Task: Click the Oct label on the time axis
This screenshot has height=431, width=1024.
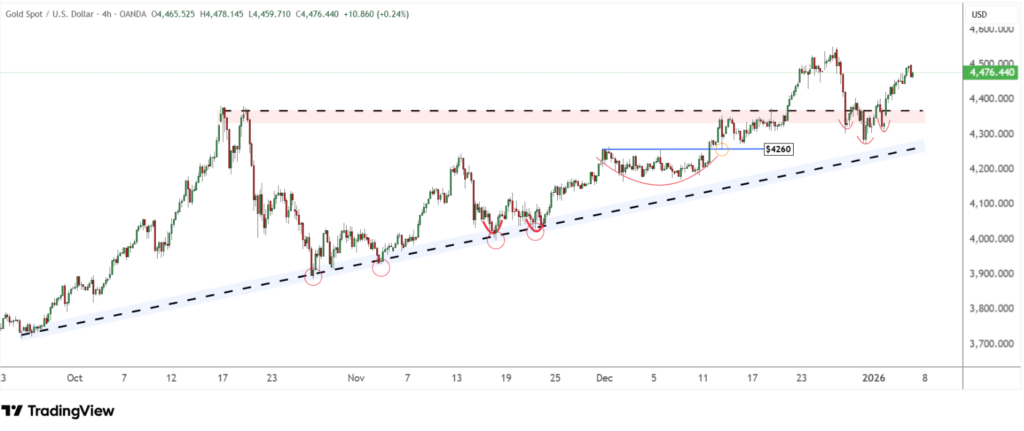Action: click(x=73, y=379)
